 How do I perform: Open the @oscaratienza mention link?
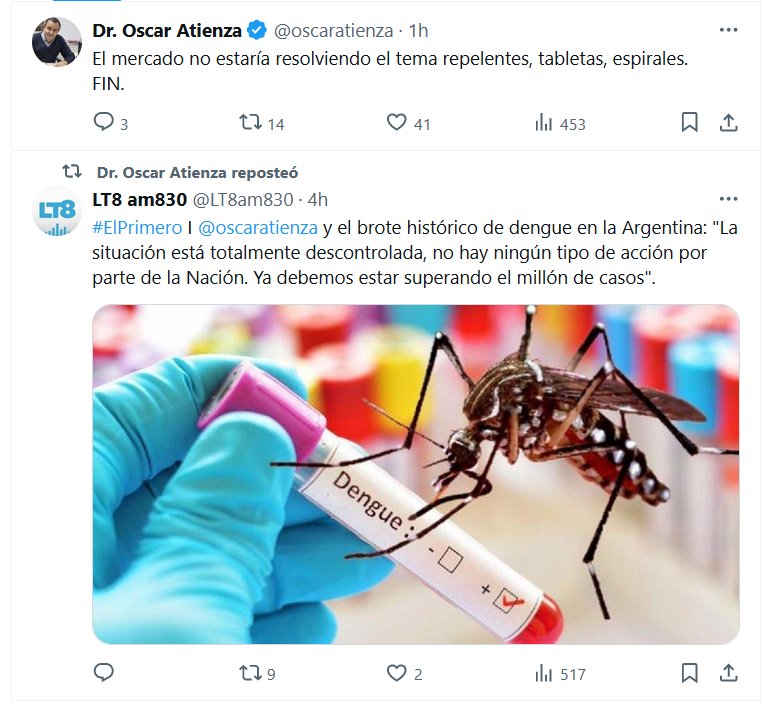258,227
